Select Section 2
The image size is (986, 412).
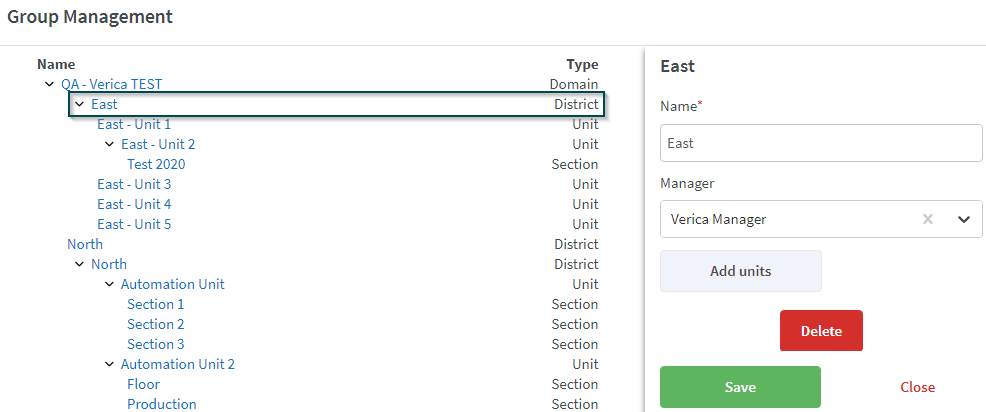point(155,325)
